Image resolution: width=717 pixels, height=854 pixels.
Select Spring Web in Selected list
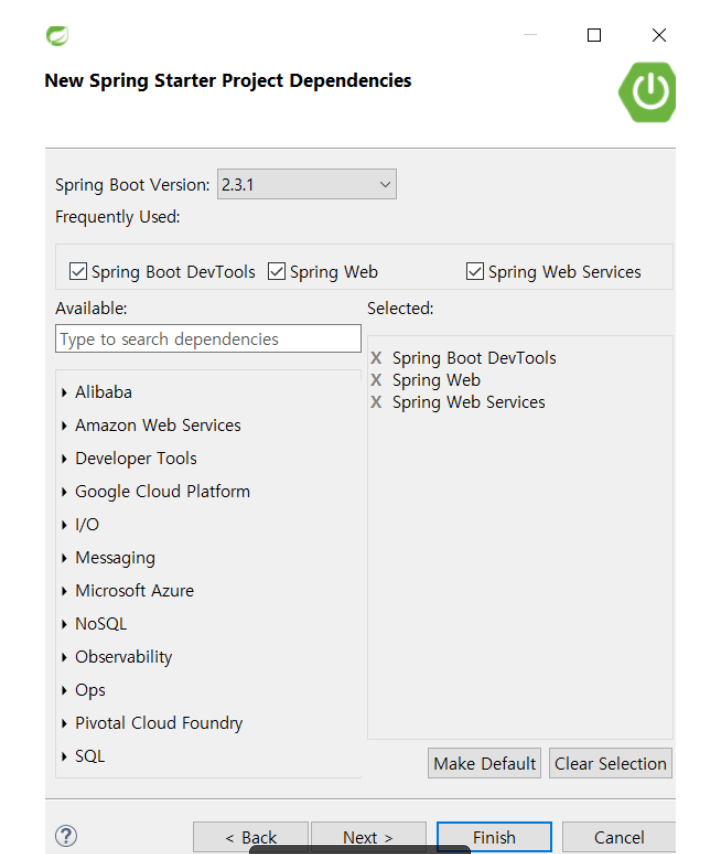(436, 380)
